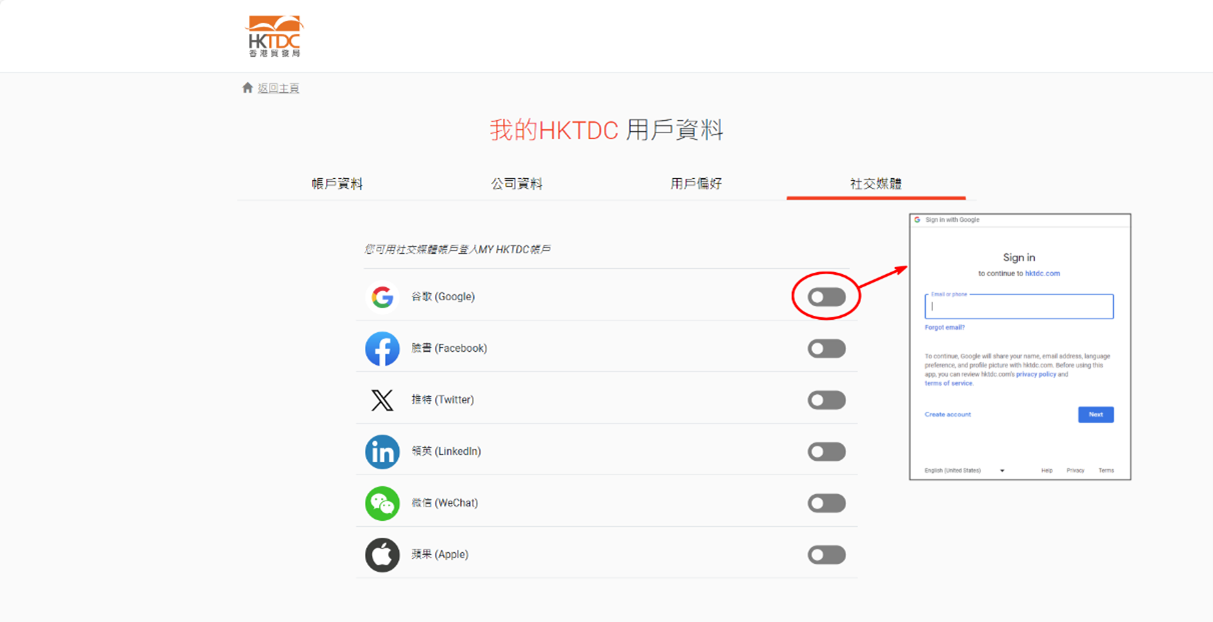Click the hktdc.com link under Sign in

(1042, 273)
